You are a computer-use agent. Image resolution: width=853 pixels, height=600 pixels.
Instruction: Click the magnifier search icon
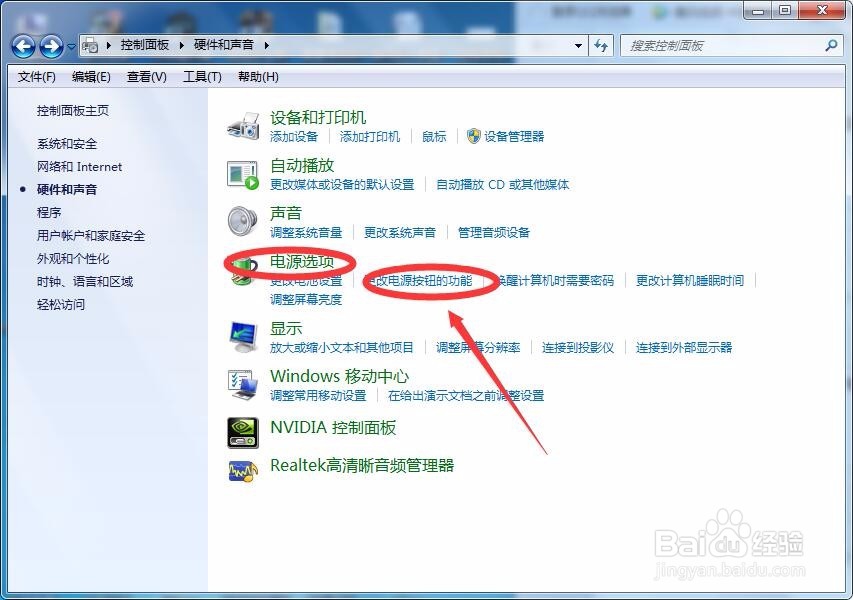[831, 46]
